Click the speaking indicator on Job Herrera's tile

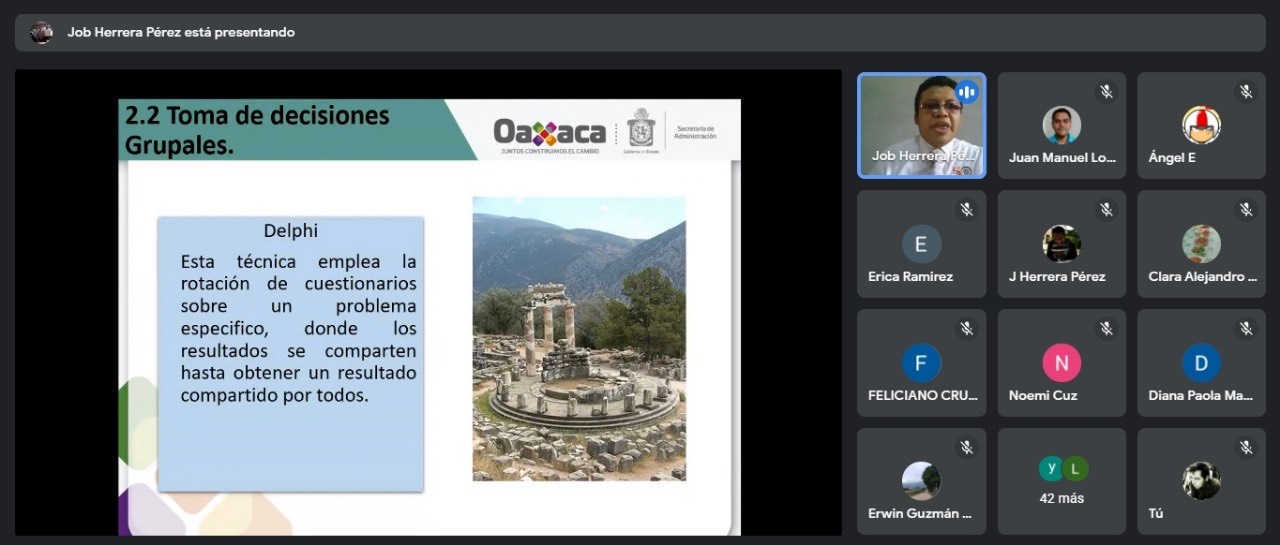click(x=966, y=92)
